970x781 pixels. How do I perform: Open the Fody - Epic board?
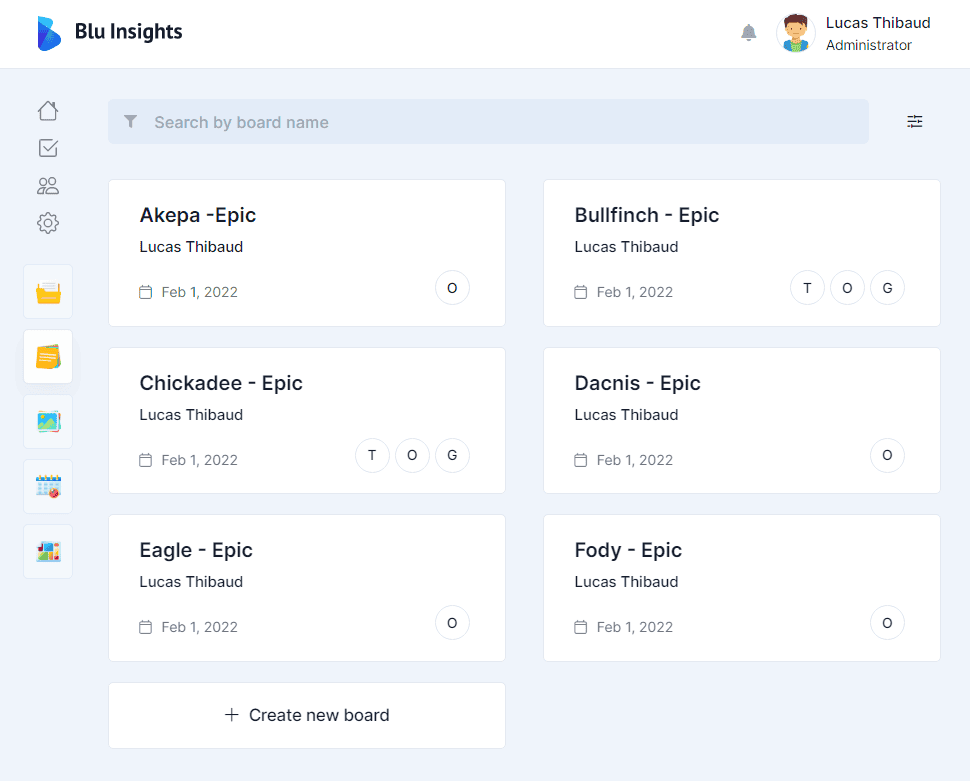pyautogui.click(x=742, y=588)
